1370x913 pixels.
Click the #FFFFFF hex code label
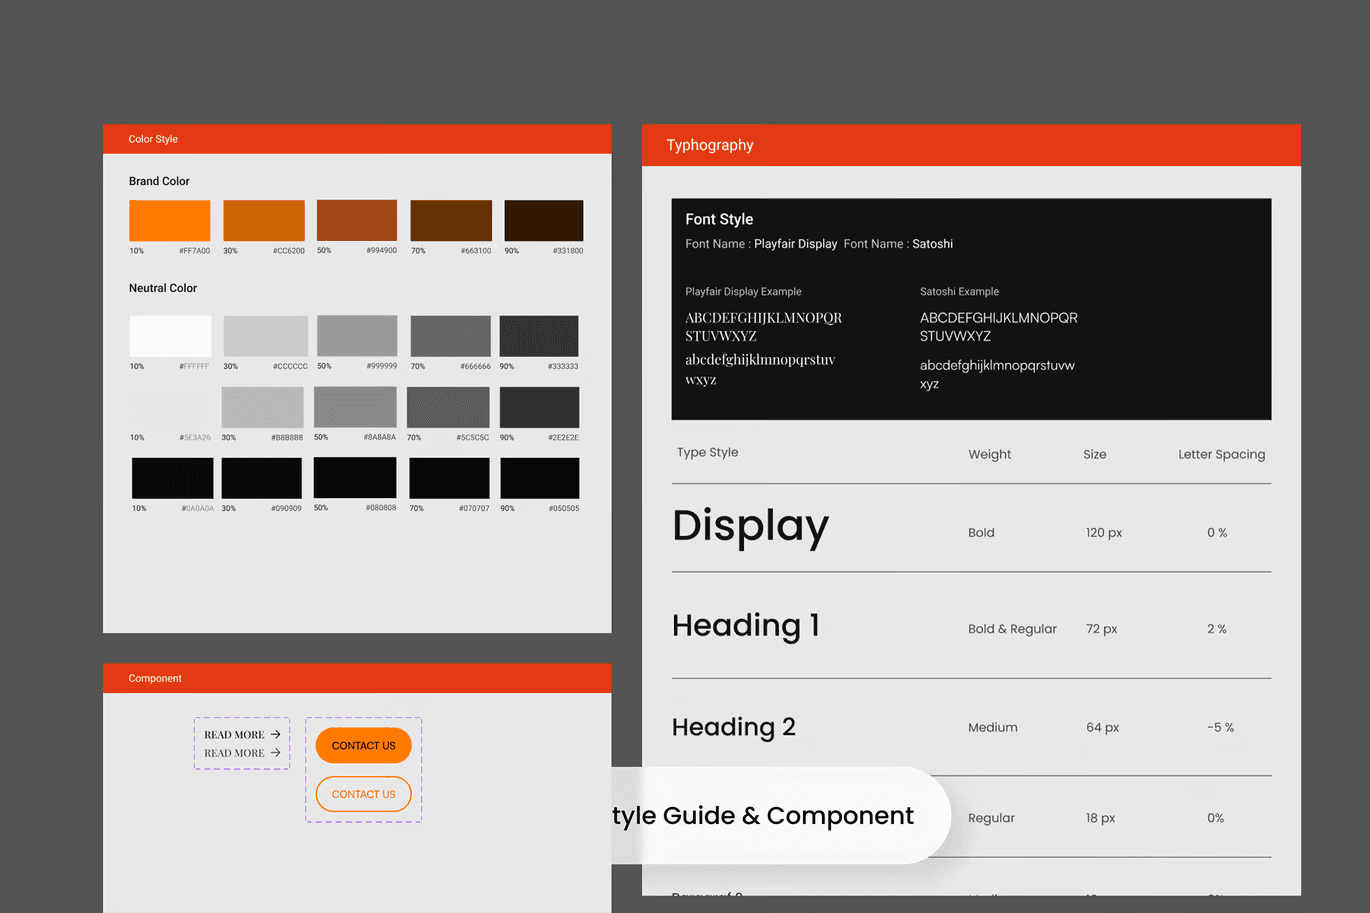194,367
